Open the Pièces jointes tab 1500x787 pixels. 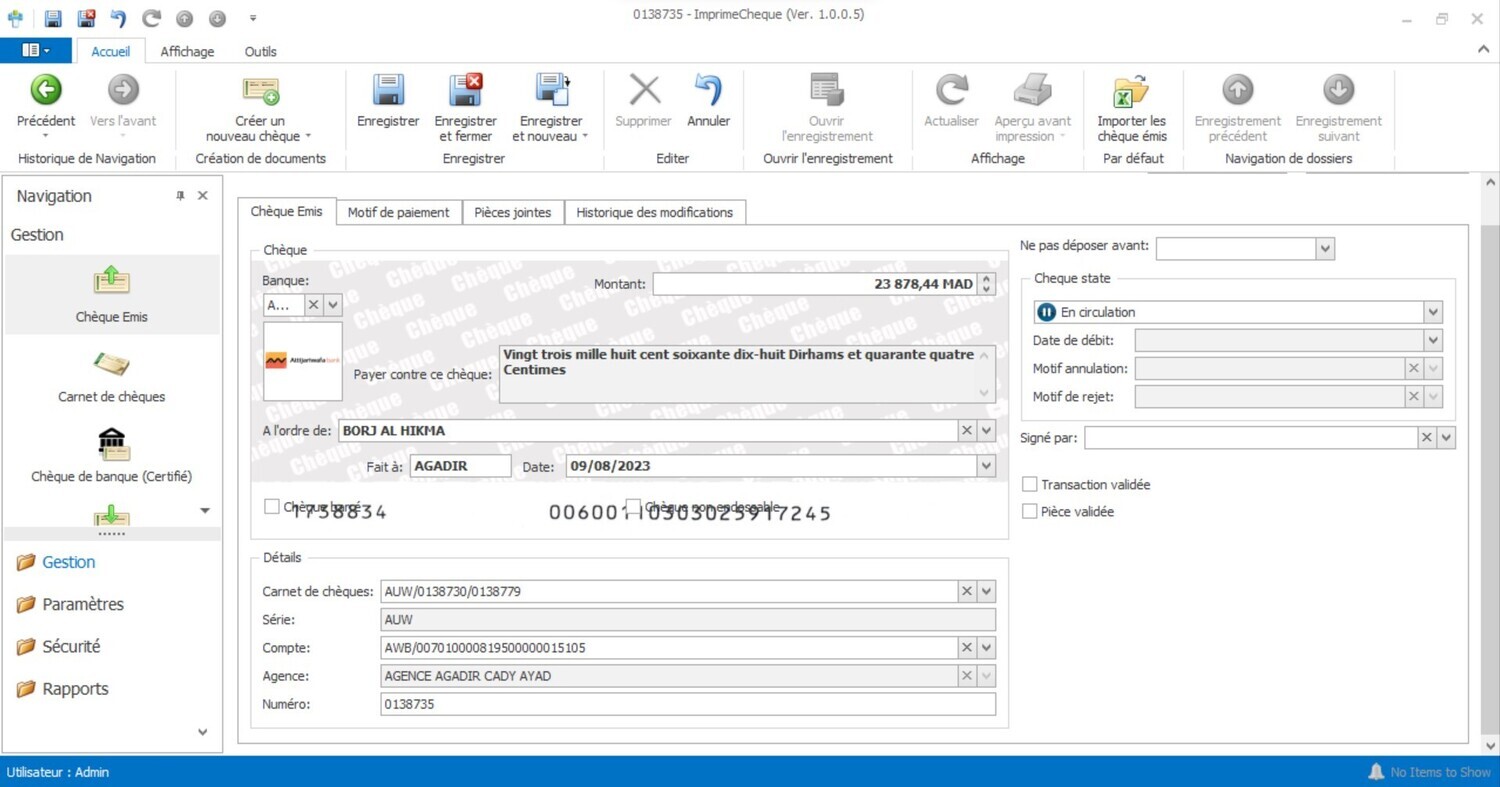point(513,212)
